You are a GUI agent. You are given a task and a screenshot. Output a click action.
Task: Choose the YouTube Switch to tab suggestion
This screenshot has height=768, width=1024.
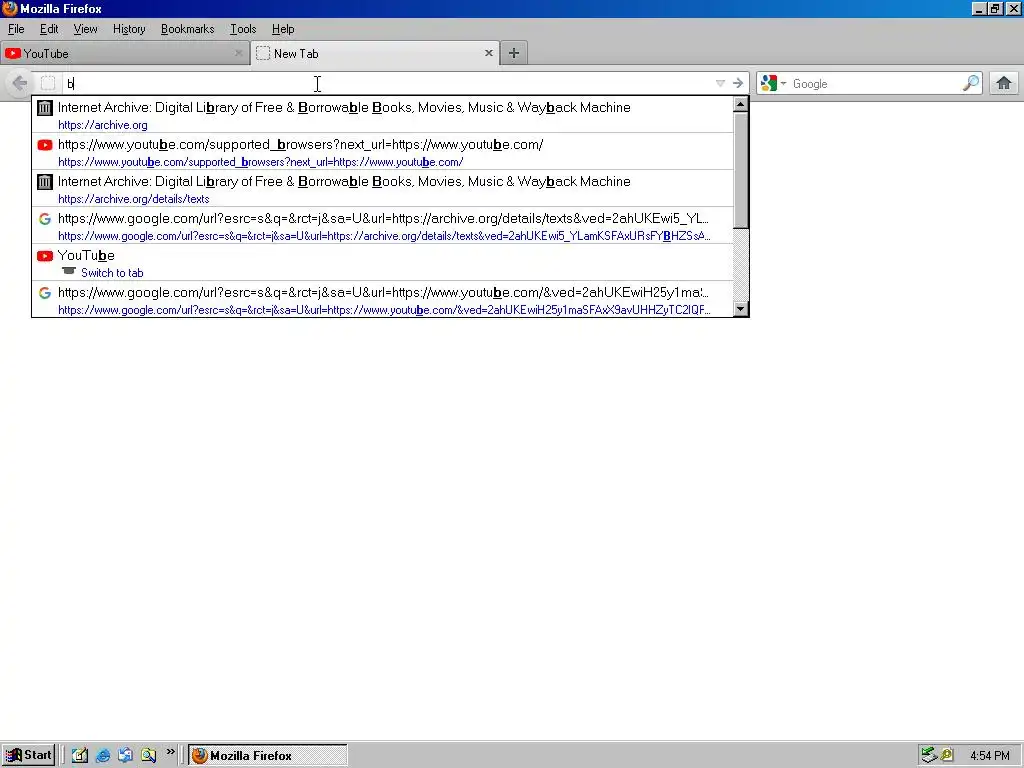point(383,263)
